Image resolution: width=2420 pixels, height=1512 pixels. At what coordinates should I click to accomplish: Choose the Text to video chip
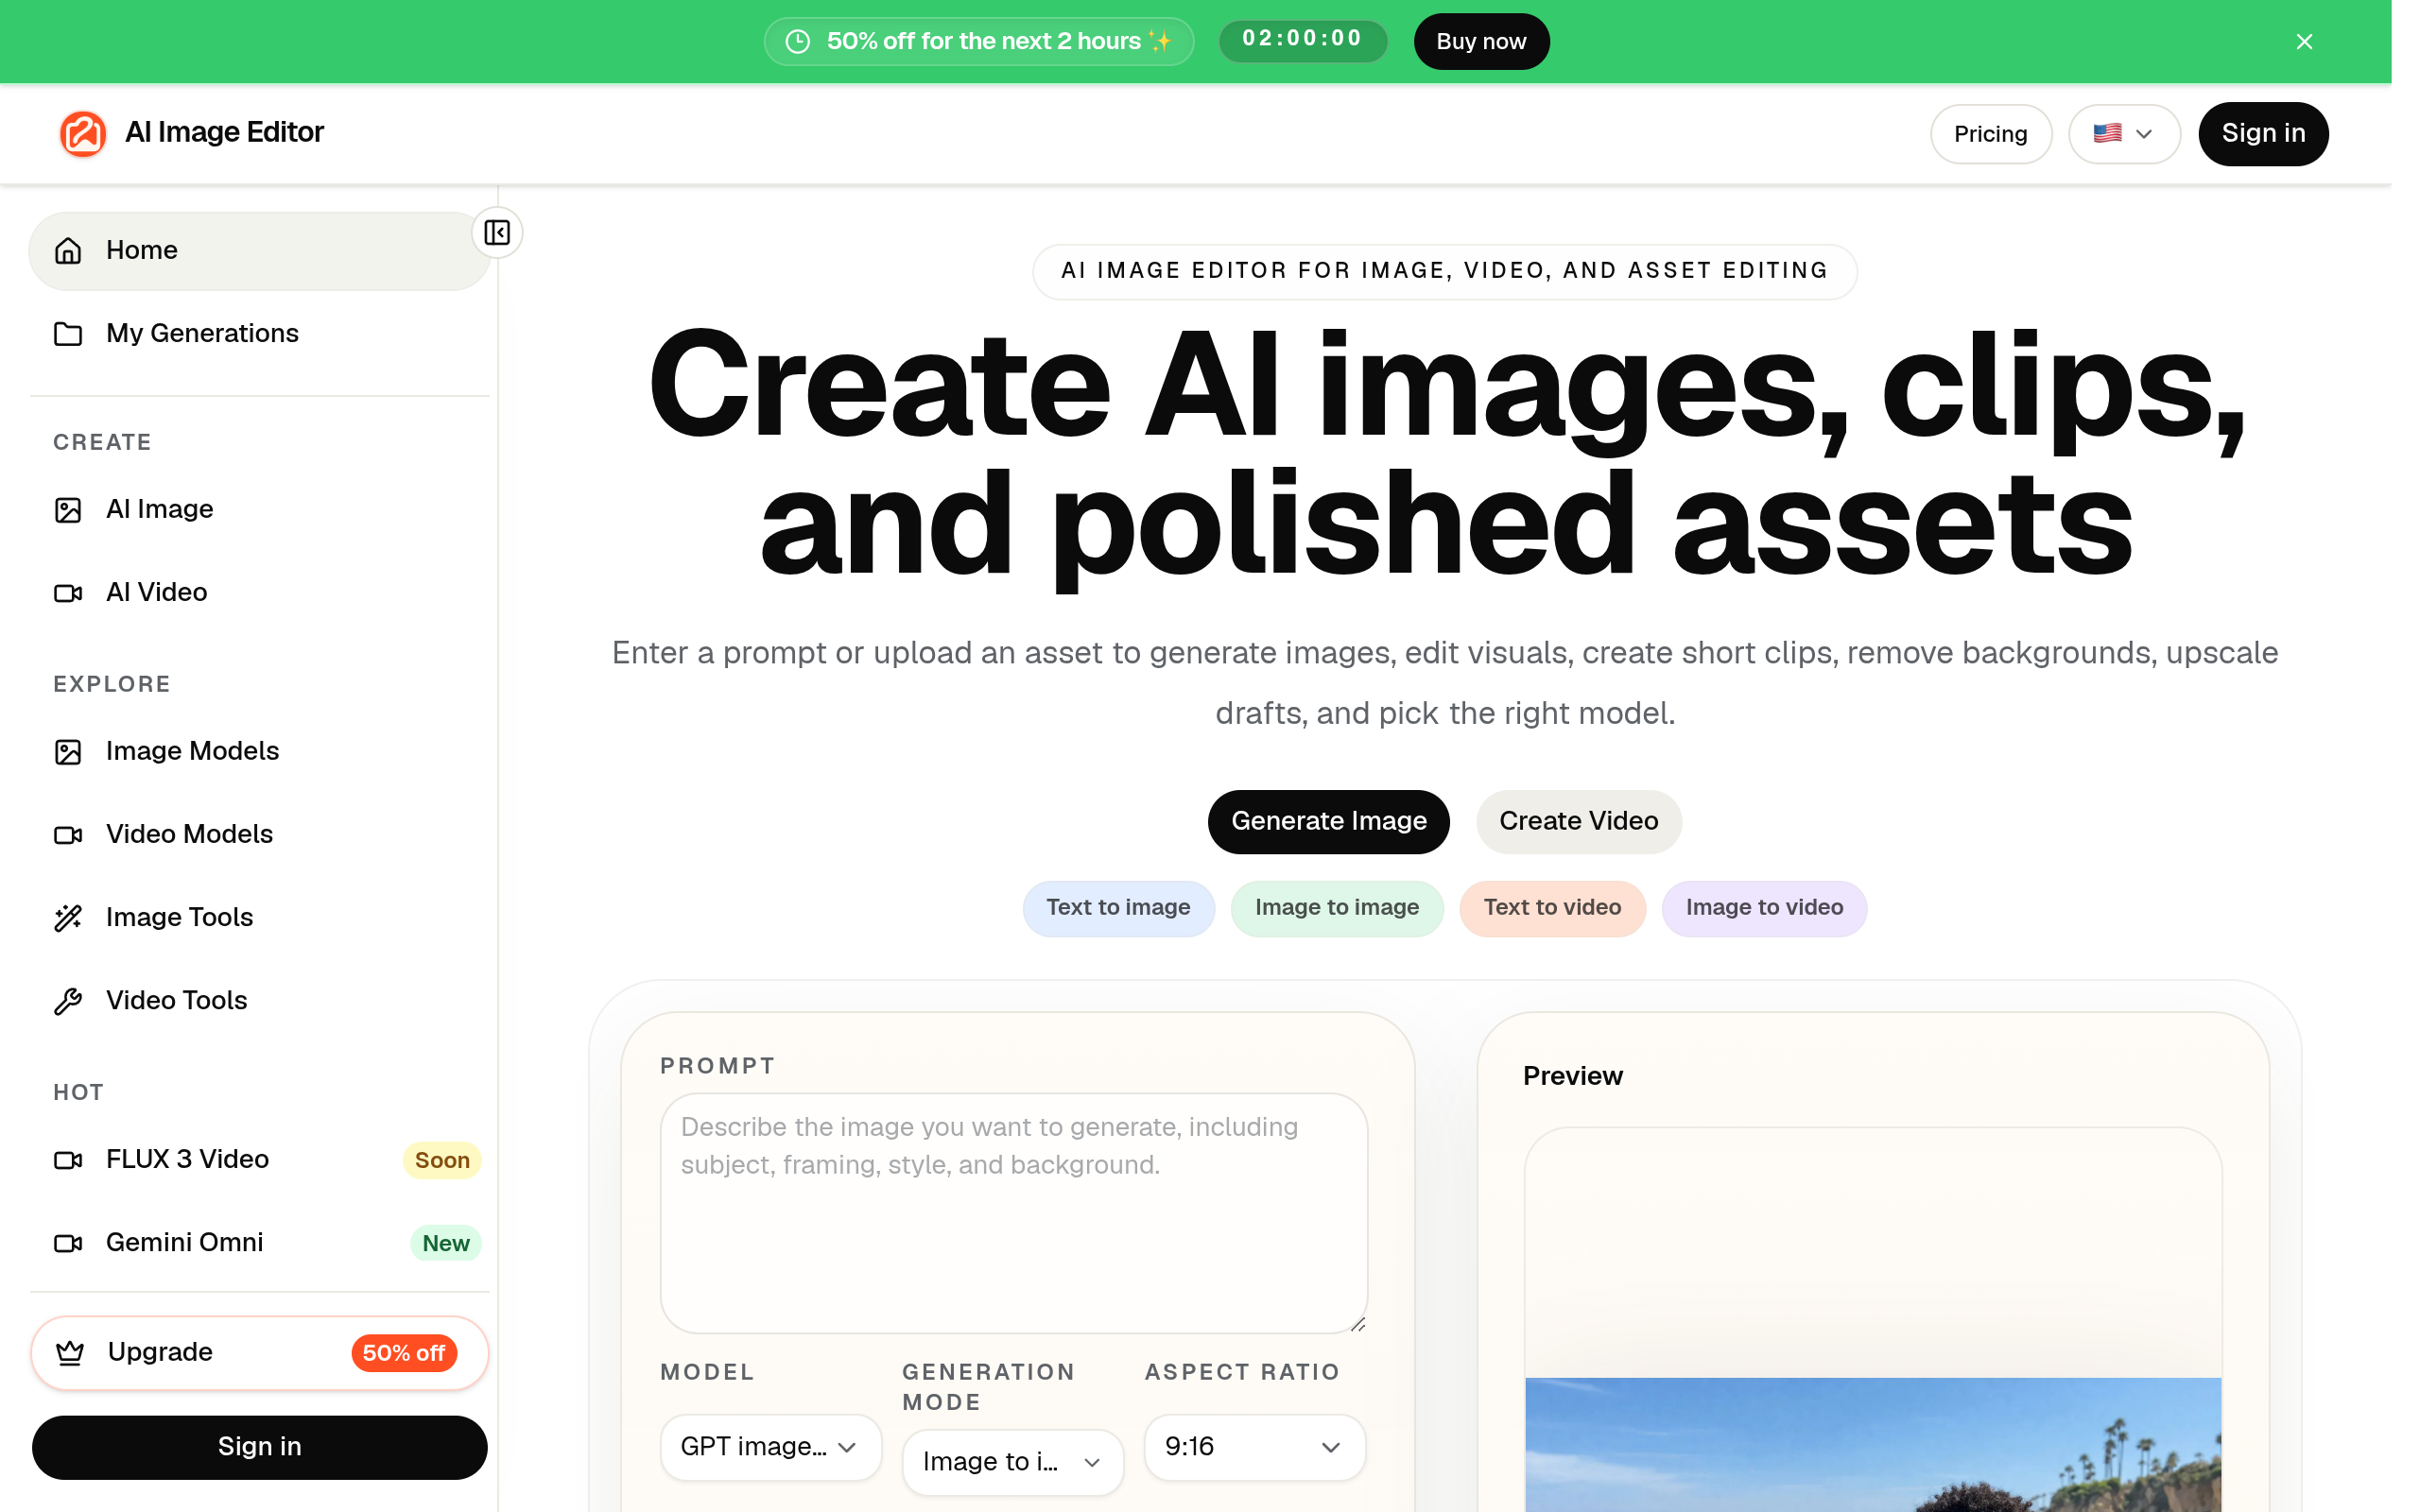click(1552, 908)
